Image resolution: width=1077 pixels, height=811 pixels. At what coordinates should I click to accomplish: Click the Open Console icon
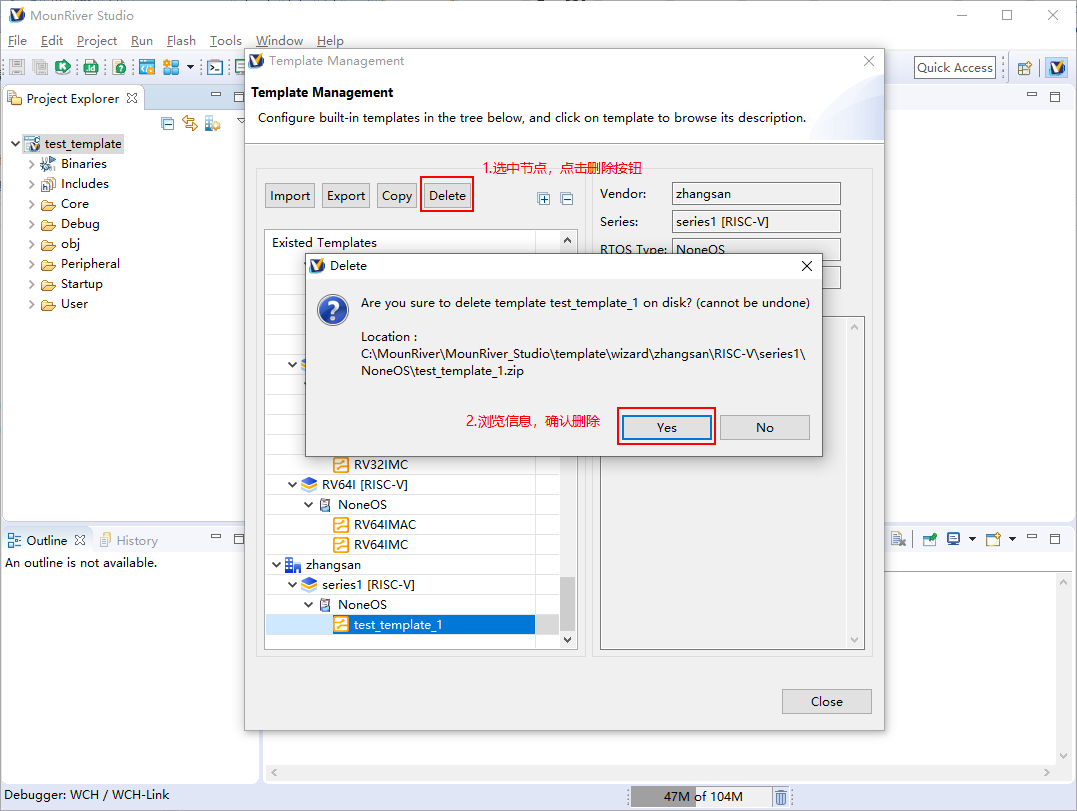coord(993,539)
